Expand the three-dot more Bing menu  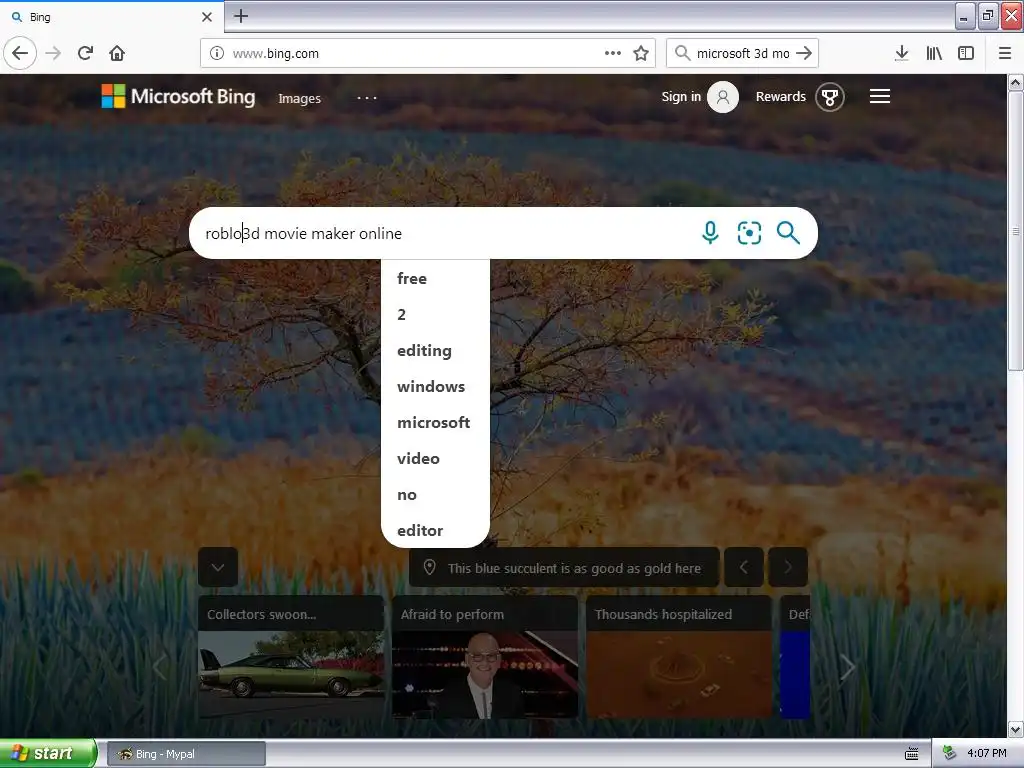[366, 98]
